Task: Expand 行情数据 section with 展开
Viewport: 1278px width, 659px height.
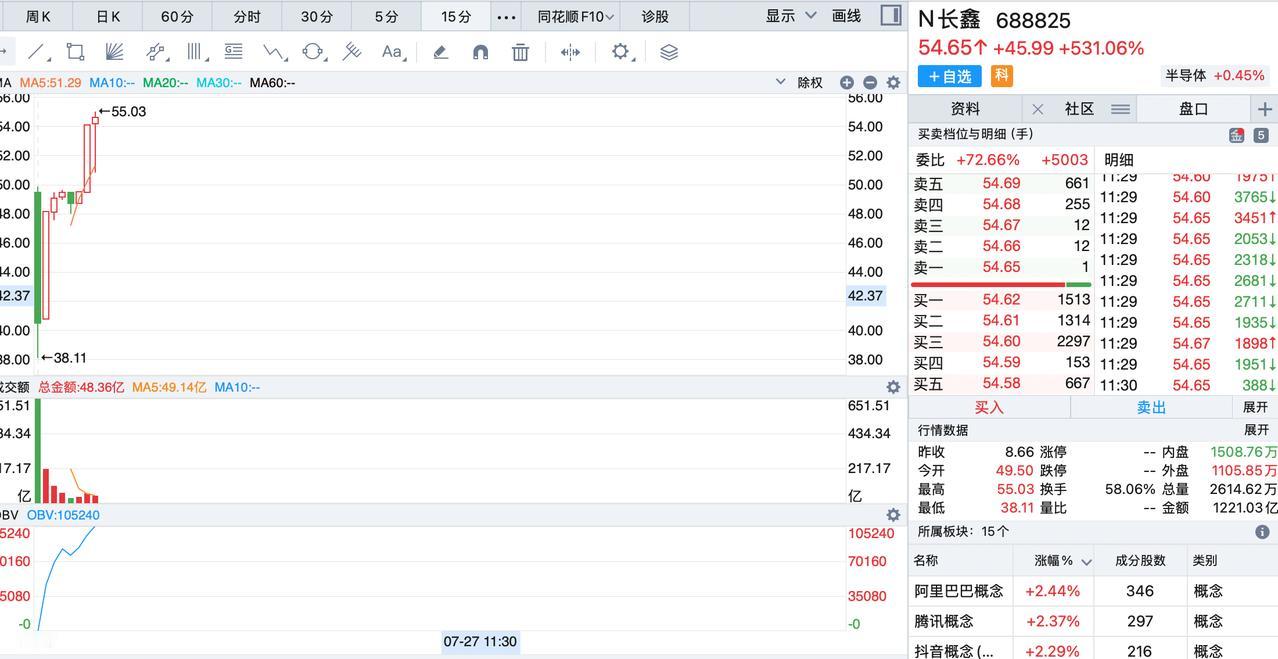Action: [x=1256, y=430]
